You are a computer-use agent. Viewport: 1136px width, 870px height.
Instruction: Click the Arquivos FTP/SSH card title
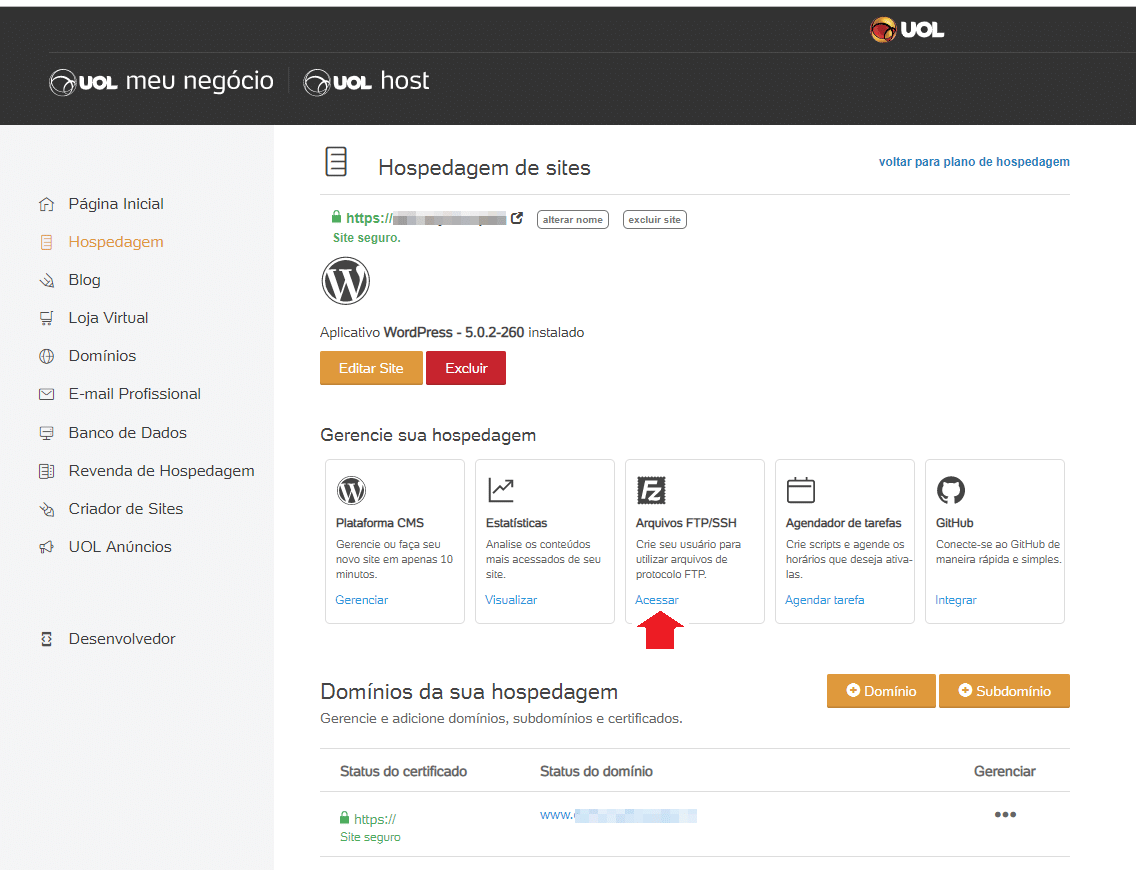(x=686, y=523)
